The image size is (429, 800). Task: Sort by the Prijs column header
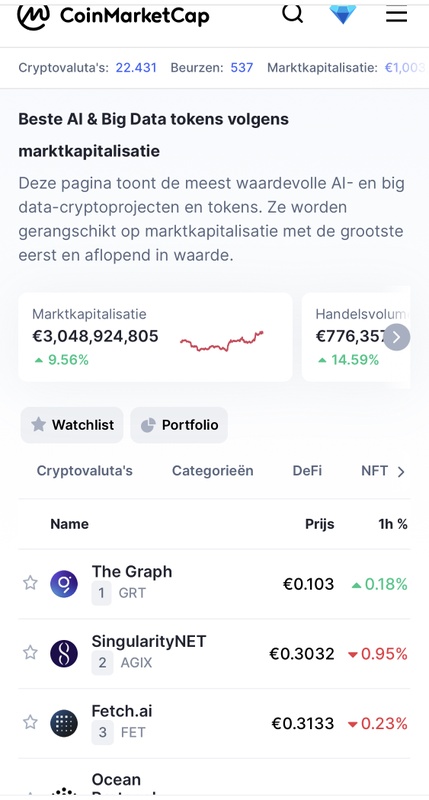point(320,524)
